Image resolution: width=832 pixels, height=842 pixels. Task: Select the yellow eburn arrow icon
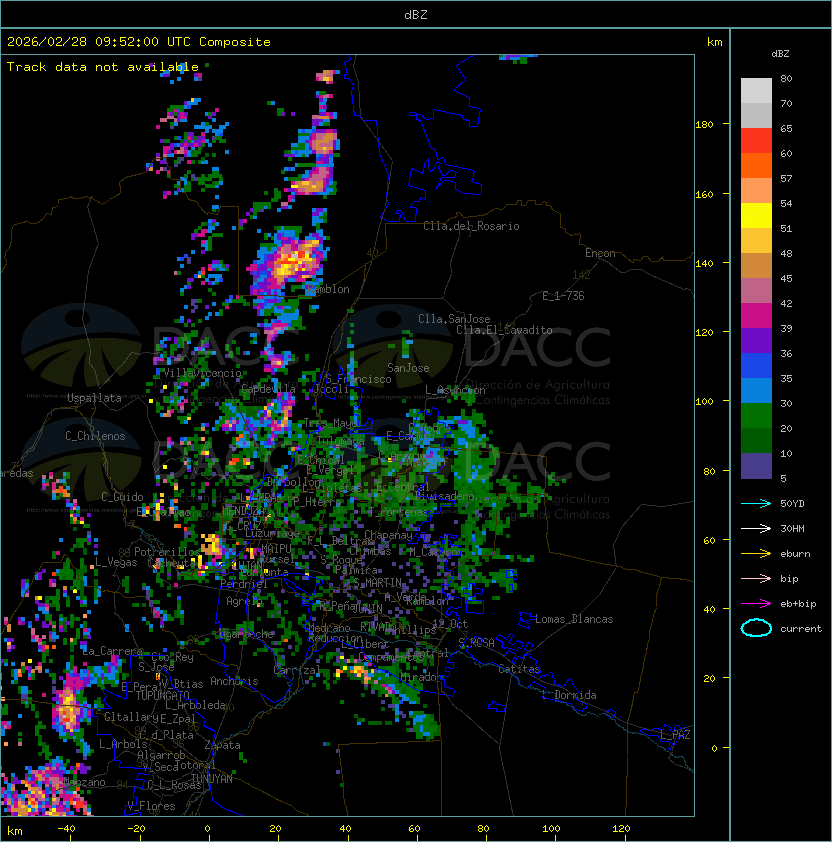click(756, 553)
